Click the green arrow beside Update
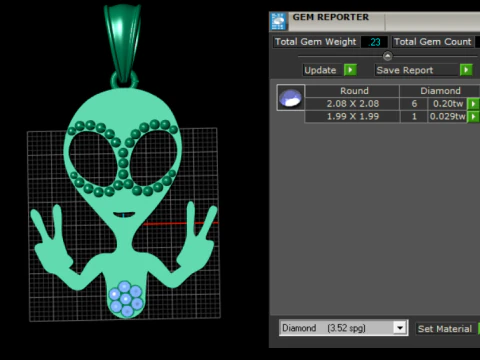 (350, 70)
